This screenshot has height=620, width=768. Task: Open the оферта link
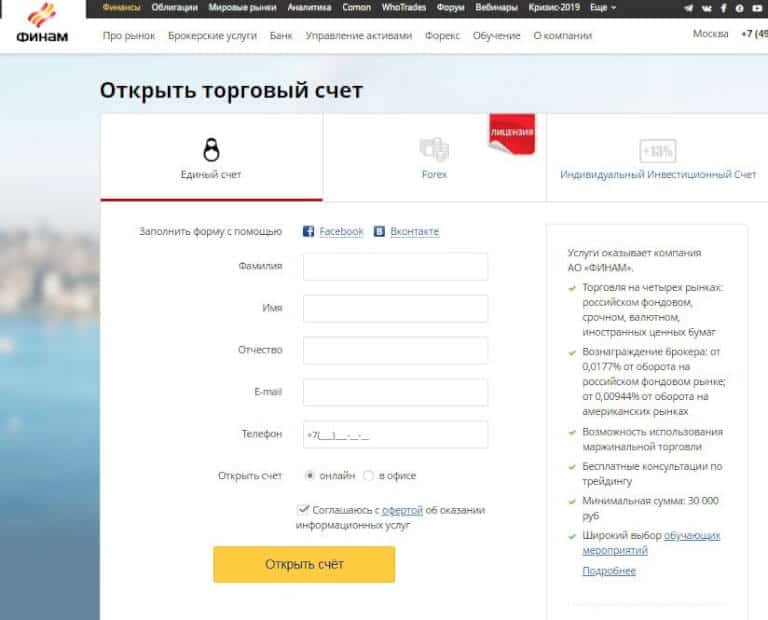(x=402, y=510)
